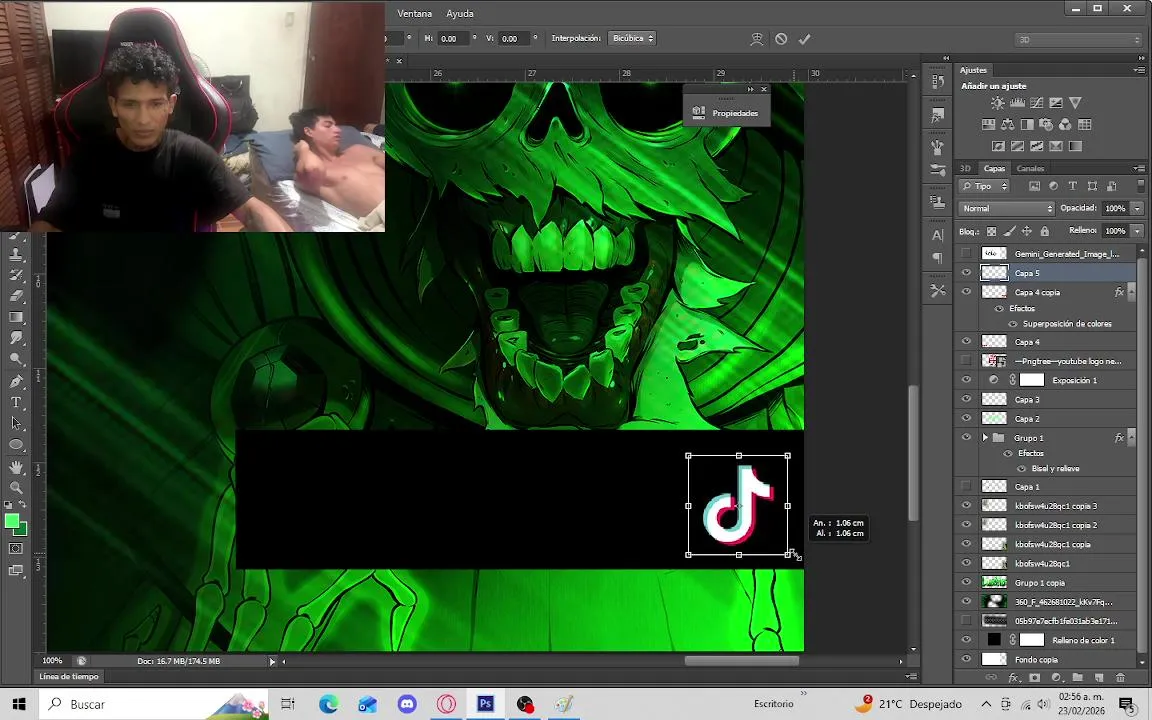Screen dimensions: 1152x720
Task: Select the Ellipse shape tool
Action: coord(16,445)
